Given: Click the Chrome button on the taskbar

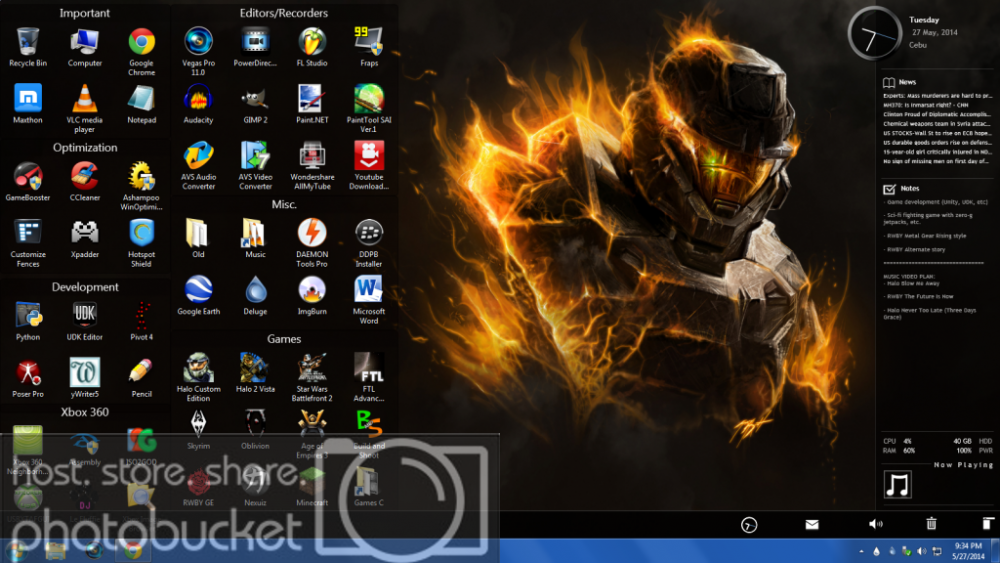Looking at the screenshot, I should (131, 551).
